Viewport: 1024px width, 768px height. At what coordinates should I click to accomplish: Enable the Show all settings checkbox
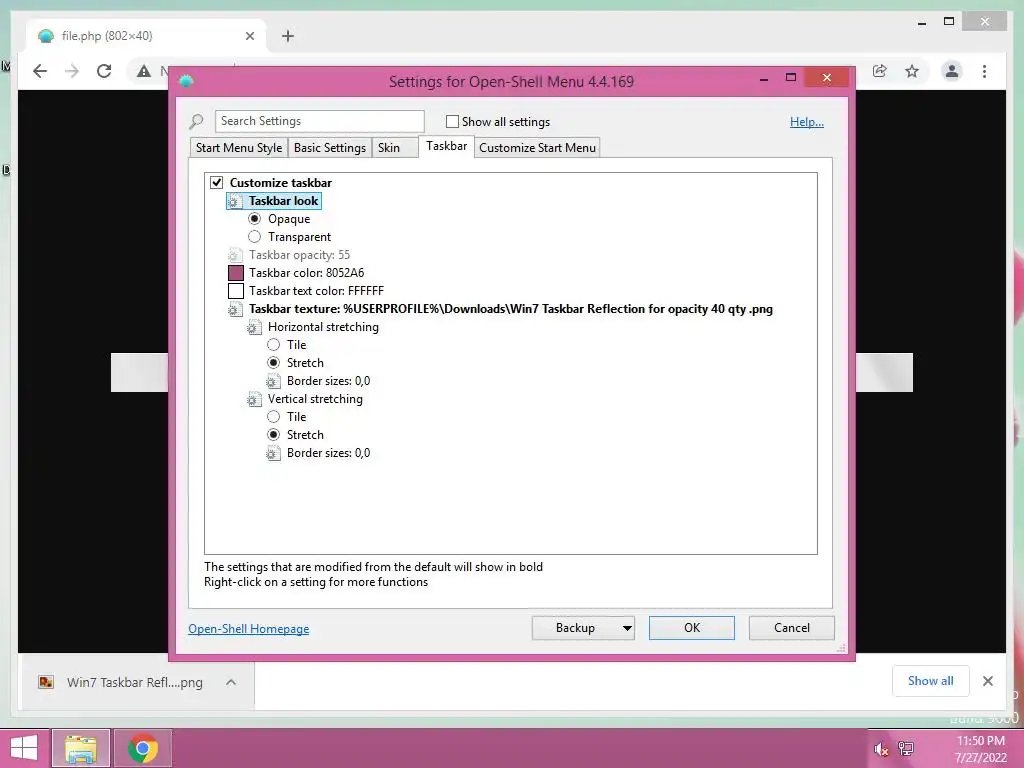pyautogui.click(x=452, y=121)
